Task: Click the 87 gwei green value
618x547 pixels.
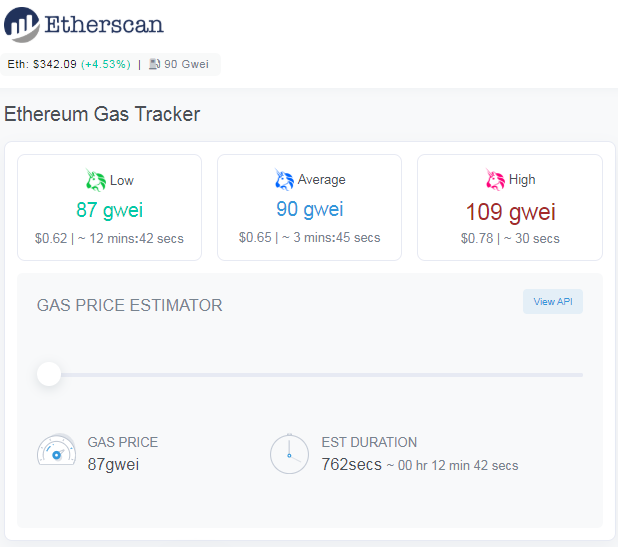Action: [x=109, y=210]
